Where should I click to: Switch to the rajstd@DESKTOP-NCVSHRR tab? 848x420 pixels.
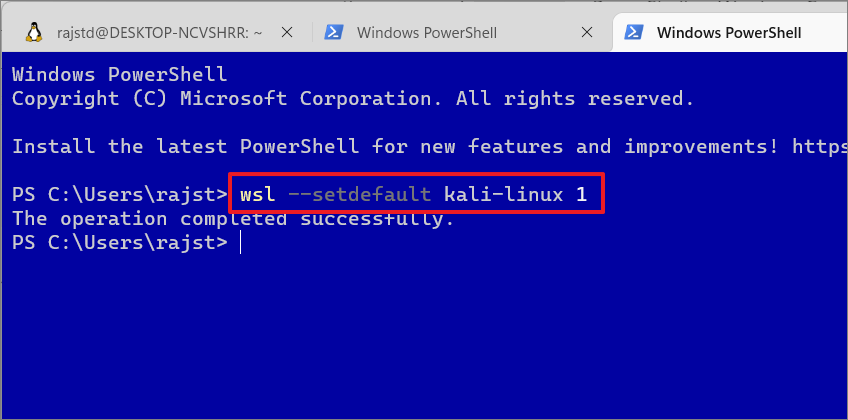(x=160, y=33)
